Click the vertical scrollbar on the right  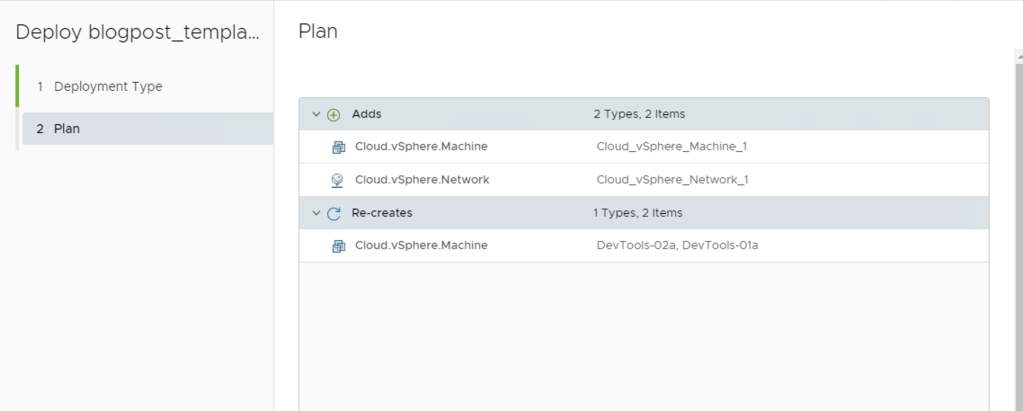(1017, 230)
